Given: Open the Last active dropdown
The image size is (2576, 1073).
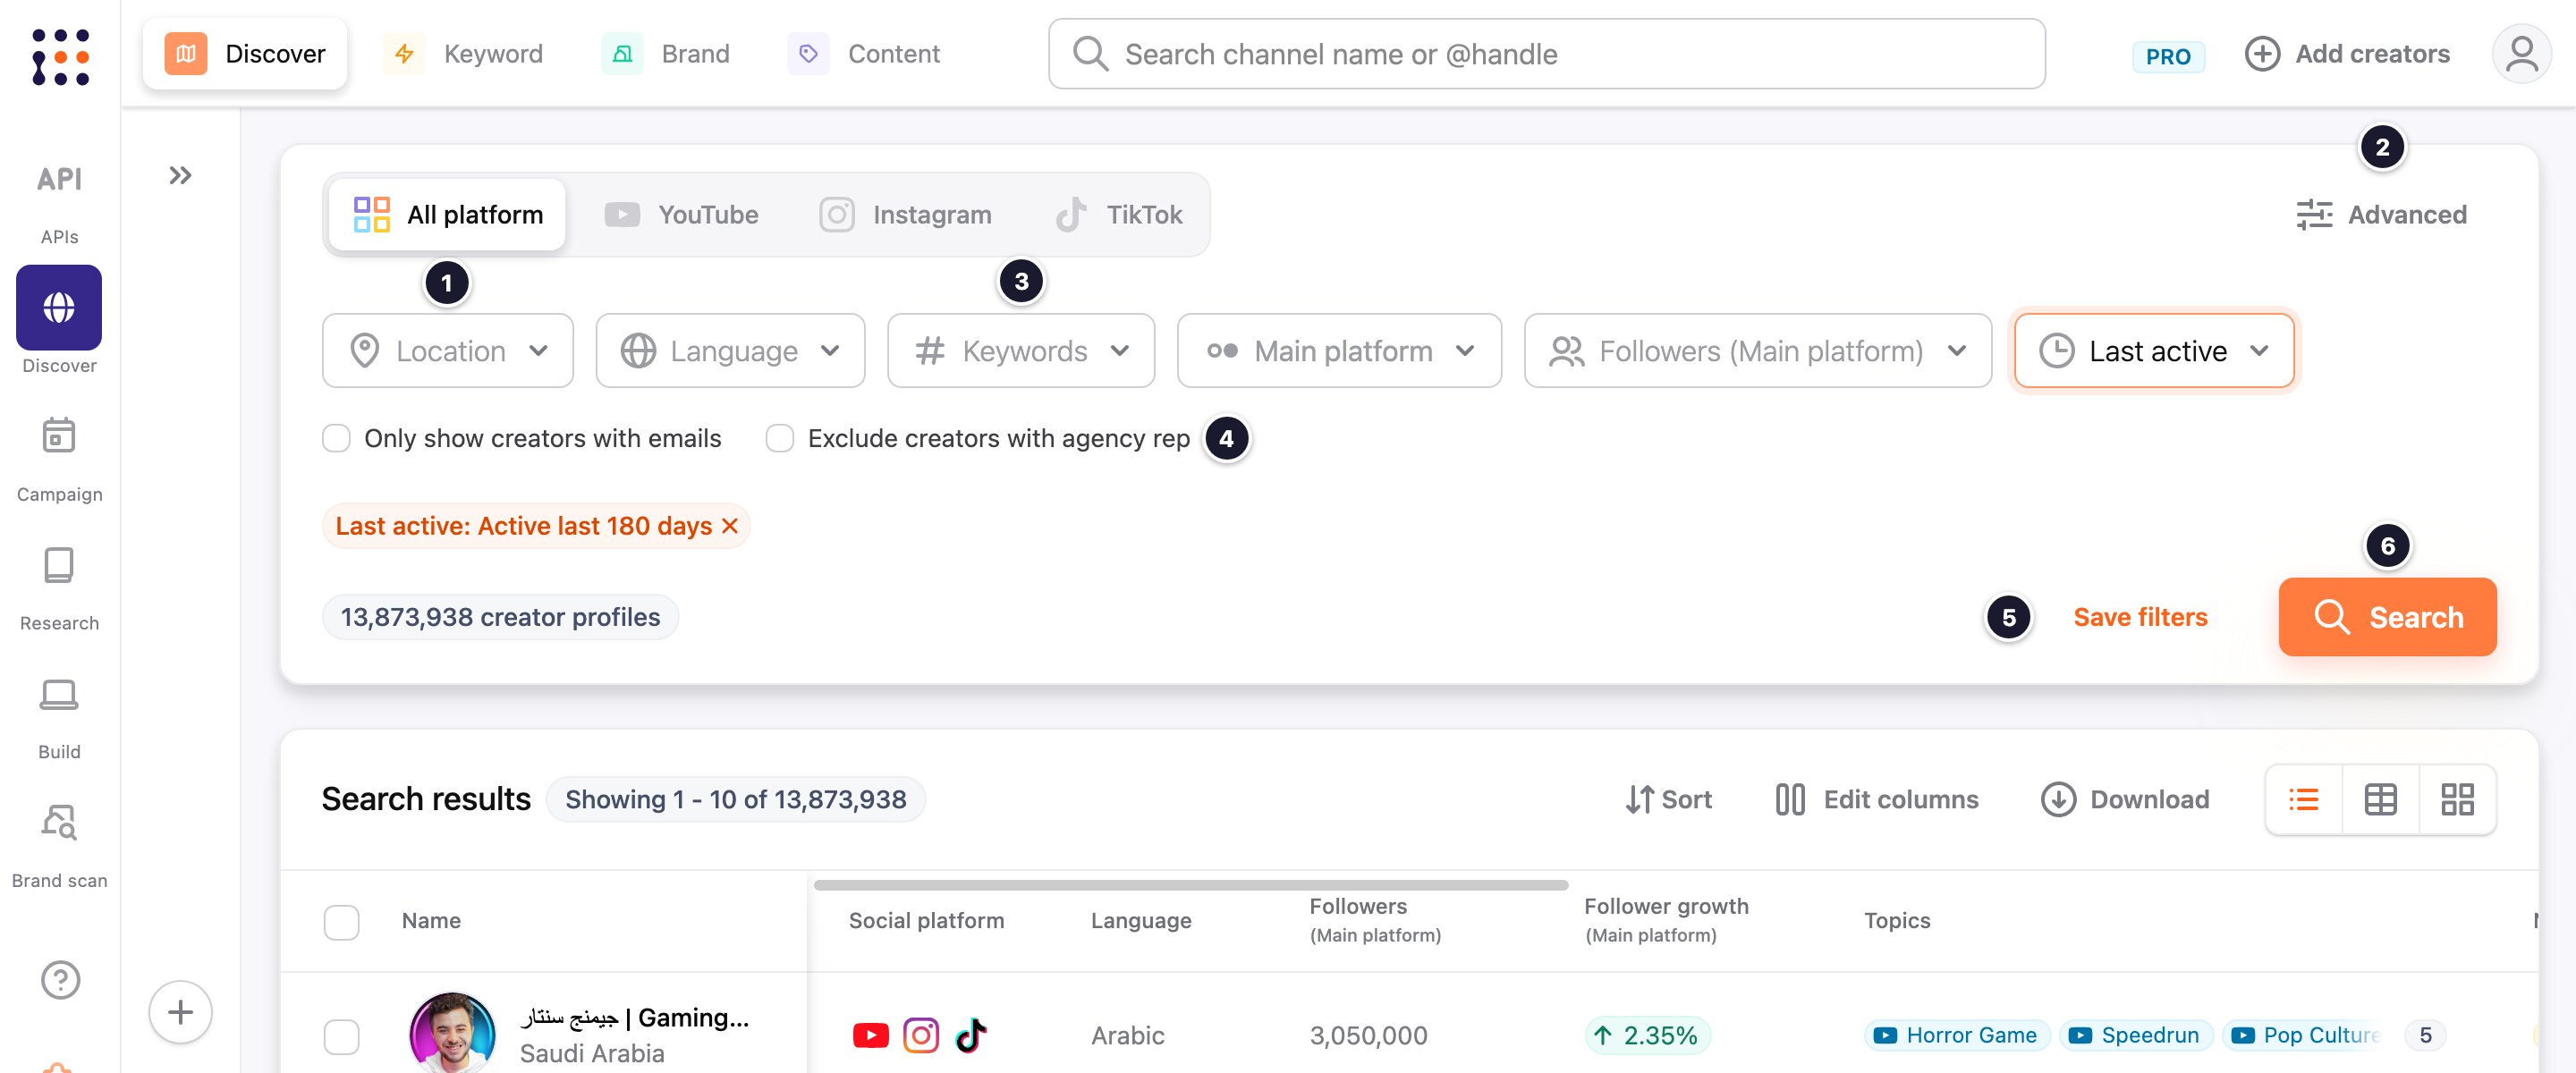Looking at the screenshot, I should (2153, 351).
